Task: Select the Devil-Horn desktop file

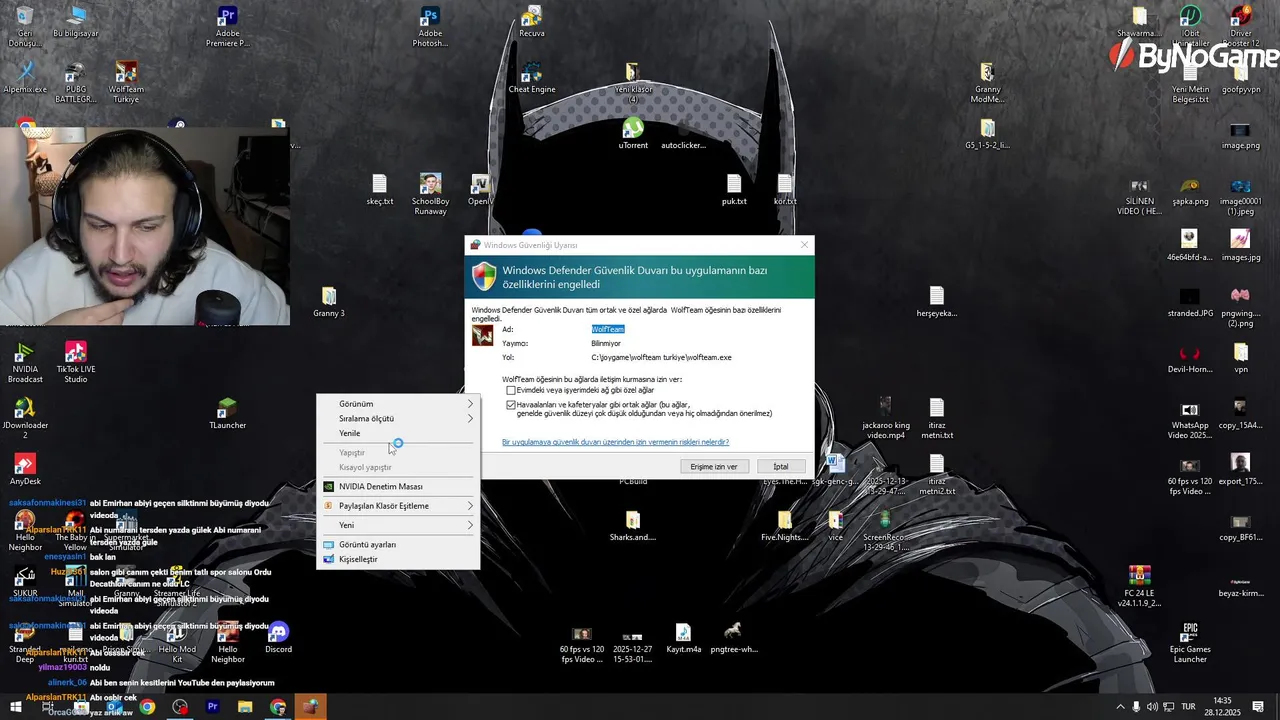Action: tap(1190, 358)
